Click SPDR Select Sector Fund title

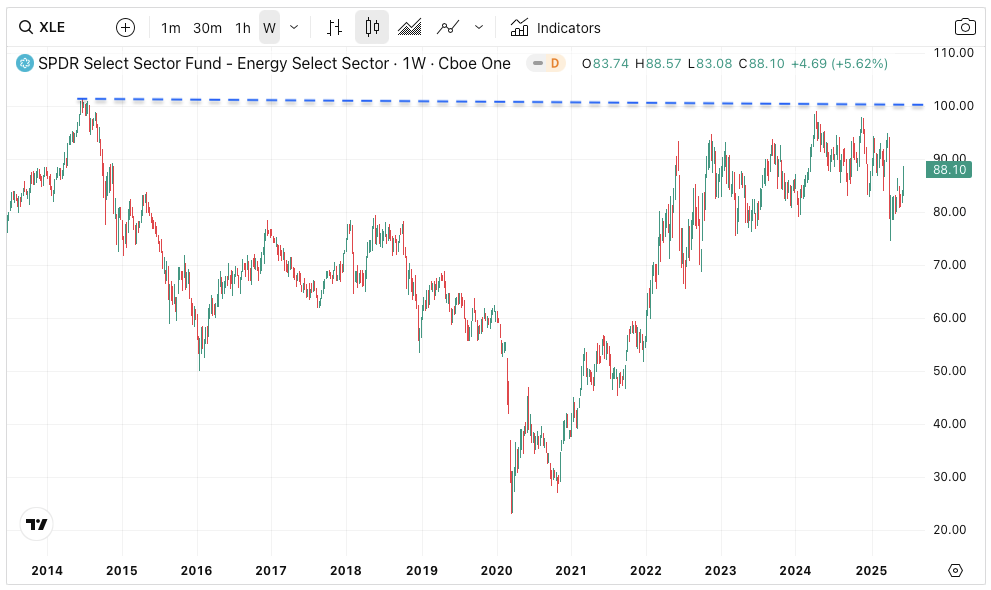point(274,63)
